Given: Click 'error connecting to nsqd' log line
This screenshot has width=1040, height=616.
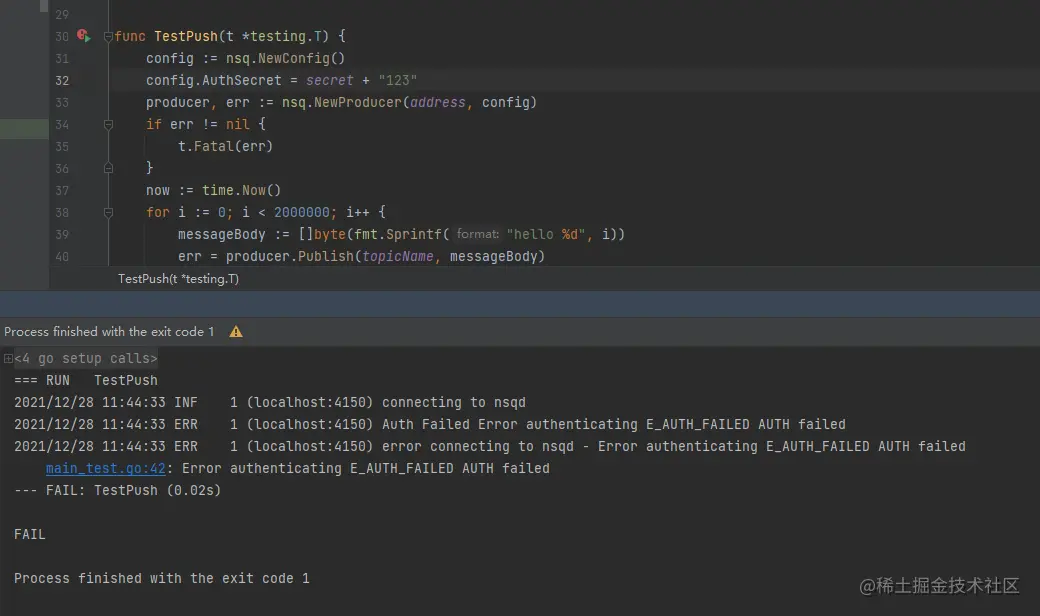Looking at the screenshot, I should [489, 446].
